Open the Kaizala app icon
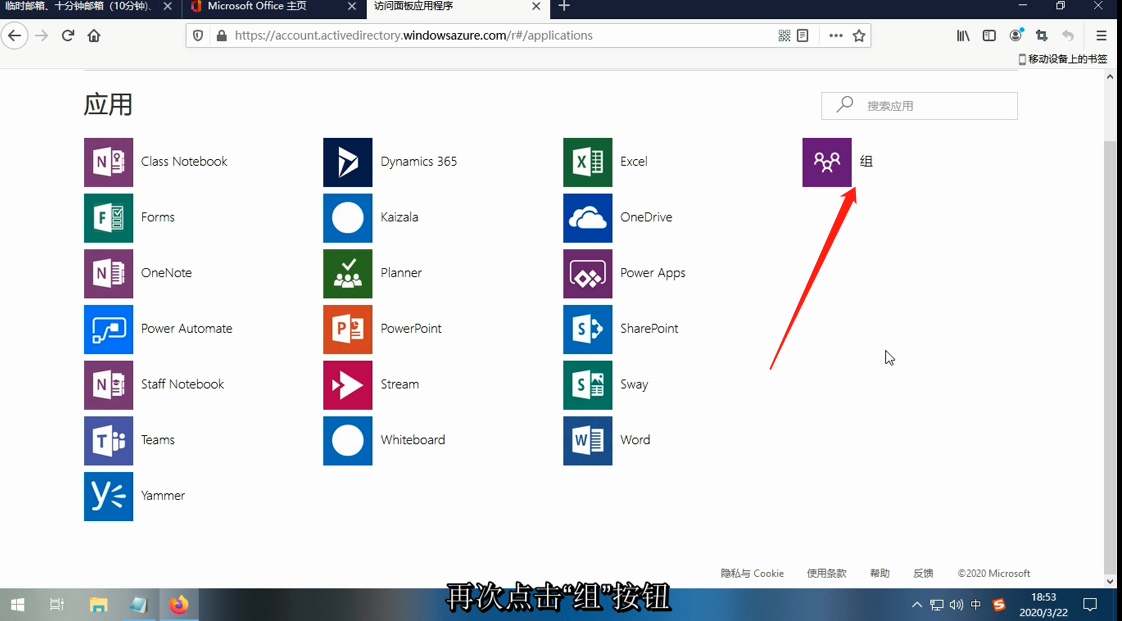Image resolution: width=1122 pixels, height=621 pixels. (x=348, y=218)
